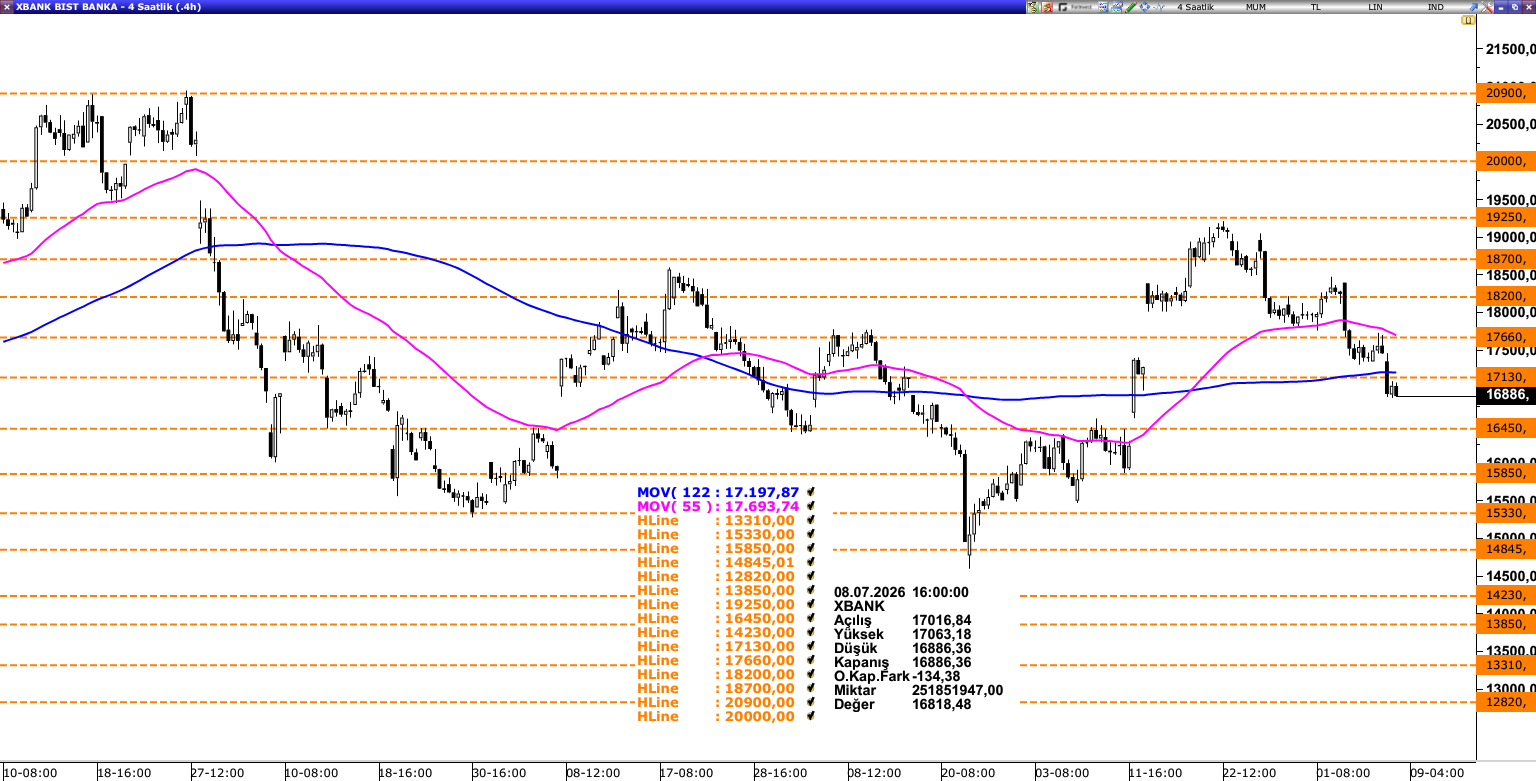Click the black 16886 last price label
The height and width of the screenshot is (781, 1536).
1506,395
